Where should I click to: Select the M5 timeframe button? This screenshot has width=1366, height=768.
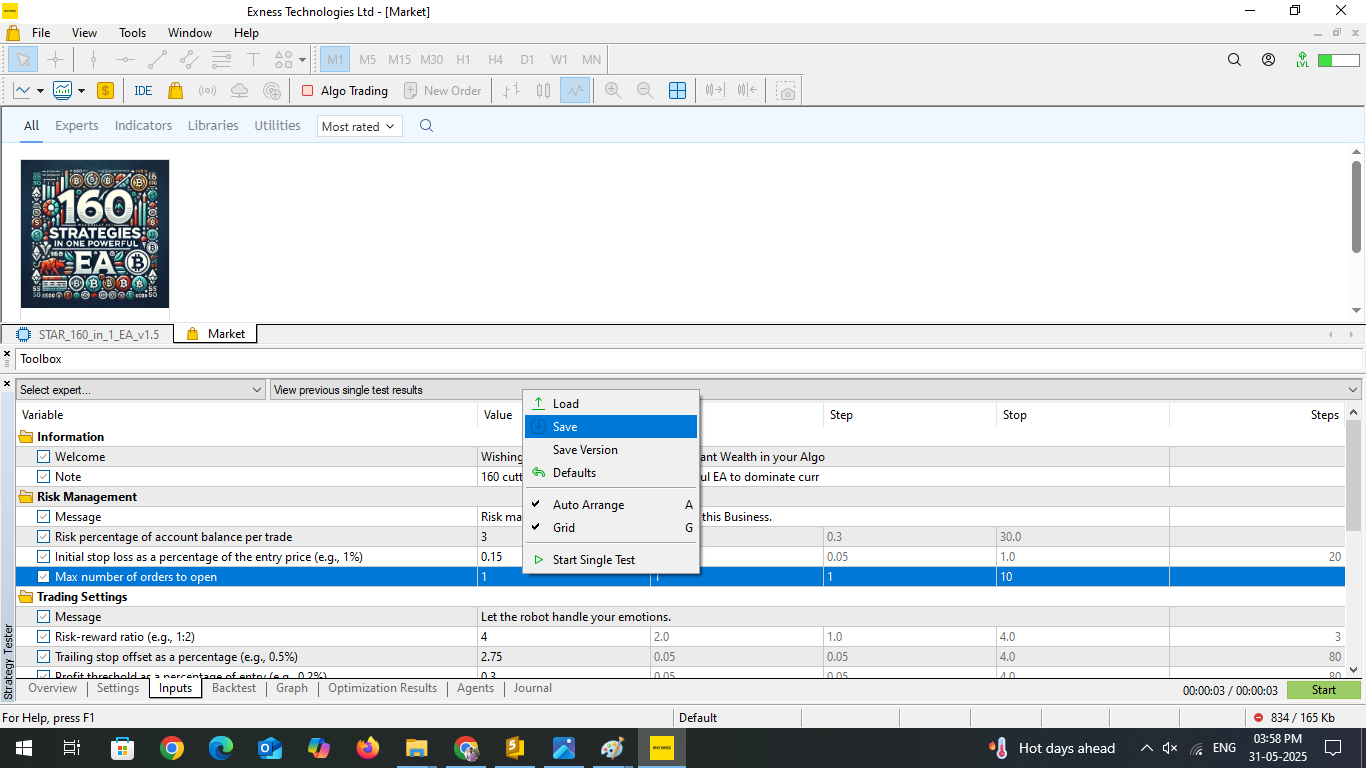[367, 59]
